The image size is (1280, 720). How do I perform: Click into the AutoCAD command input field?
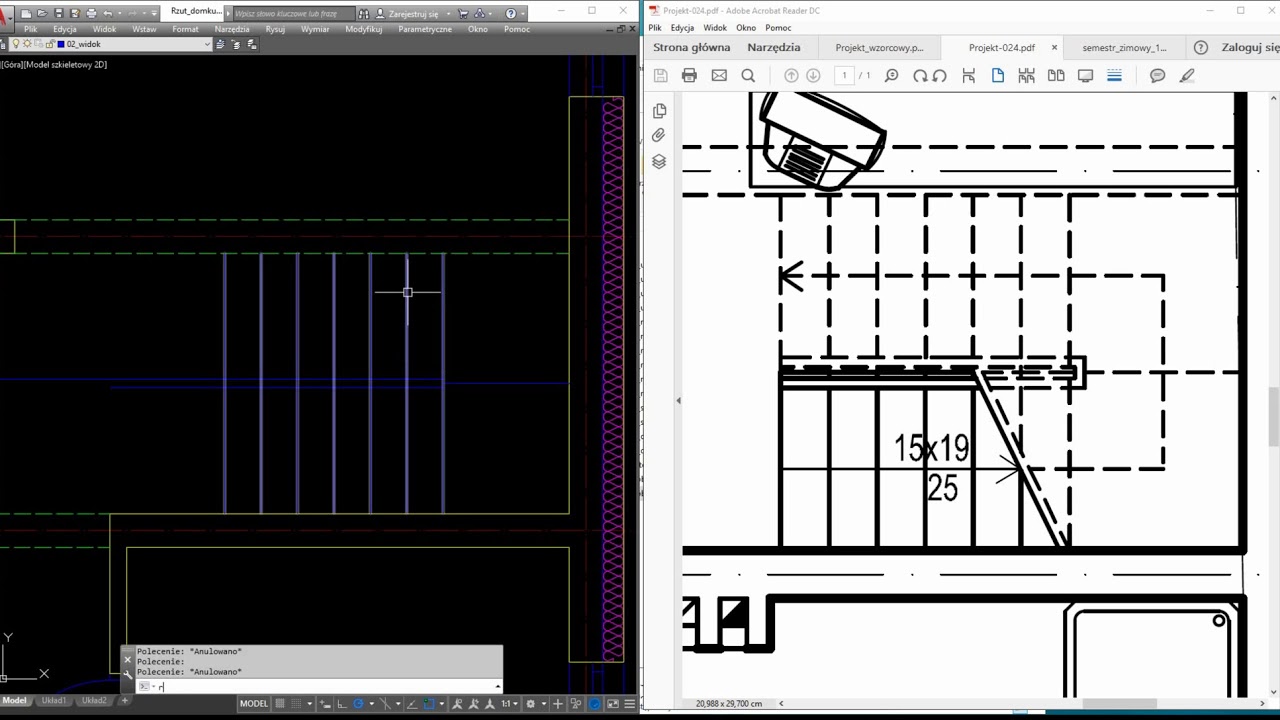(325, 687)
